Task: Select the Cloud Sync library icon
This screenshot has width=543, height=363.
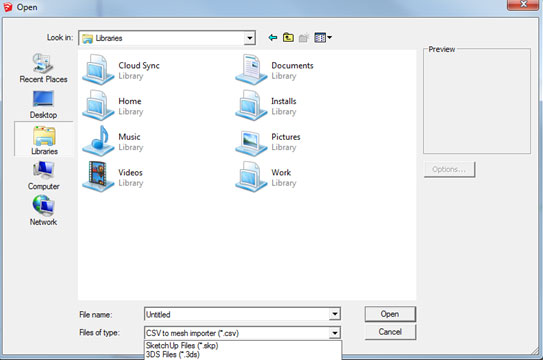Action: point(98,69)
